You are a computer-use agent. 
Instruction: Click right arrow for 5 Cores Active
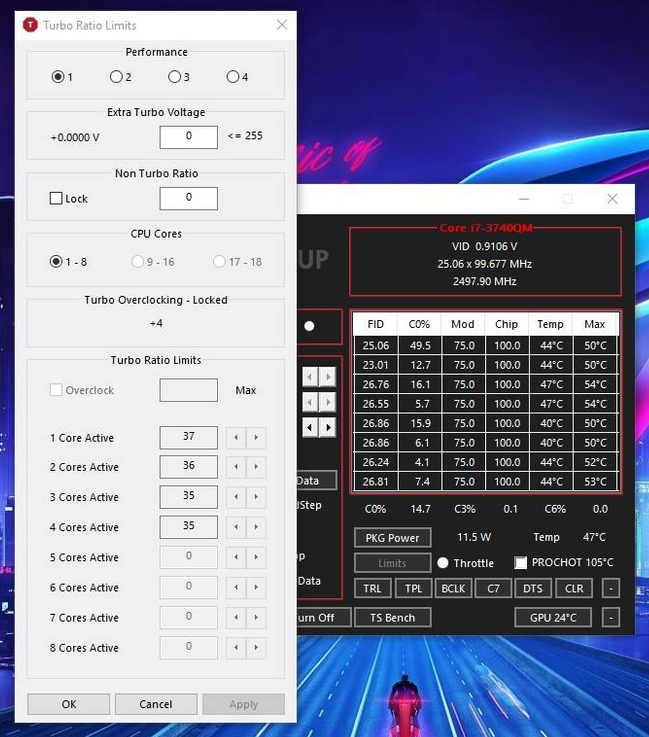(x=256, y=557)
